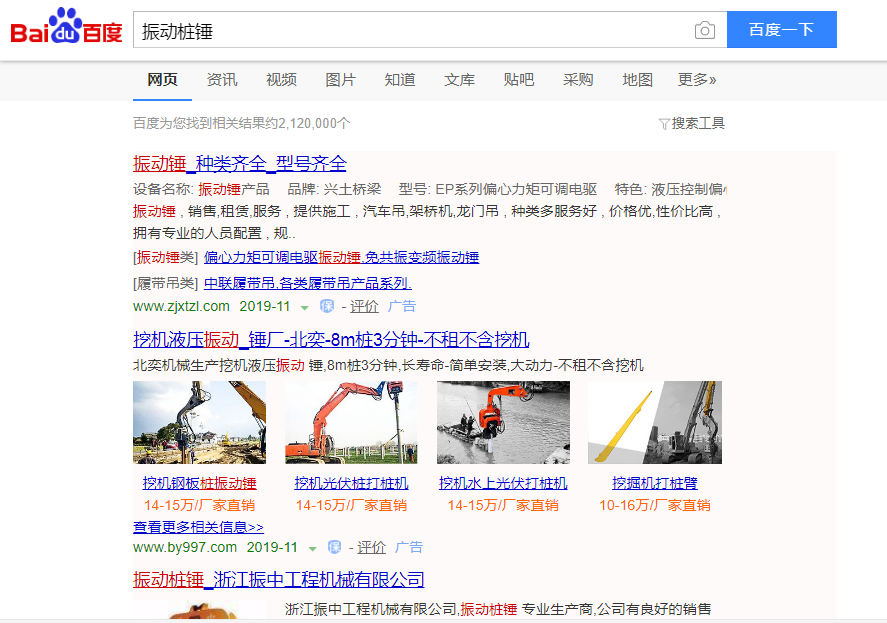The image size is (887, 623).
Task: Click price text 10-16万/厂家直销
Action: (x=655, y=505)
